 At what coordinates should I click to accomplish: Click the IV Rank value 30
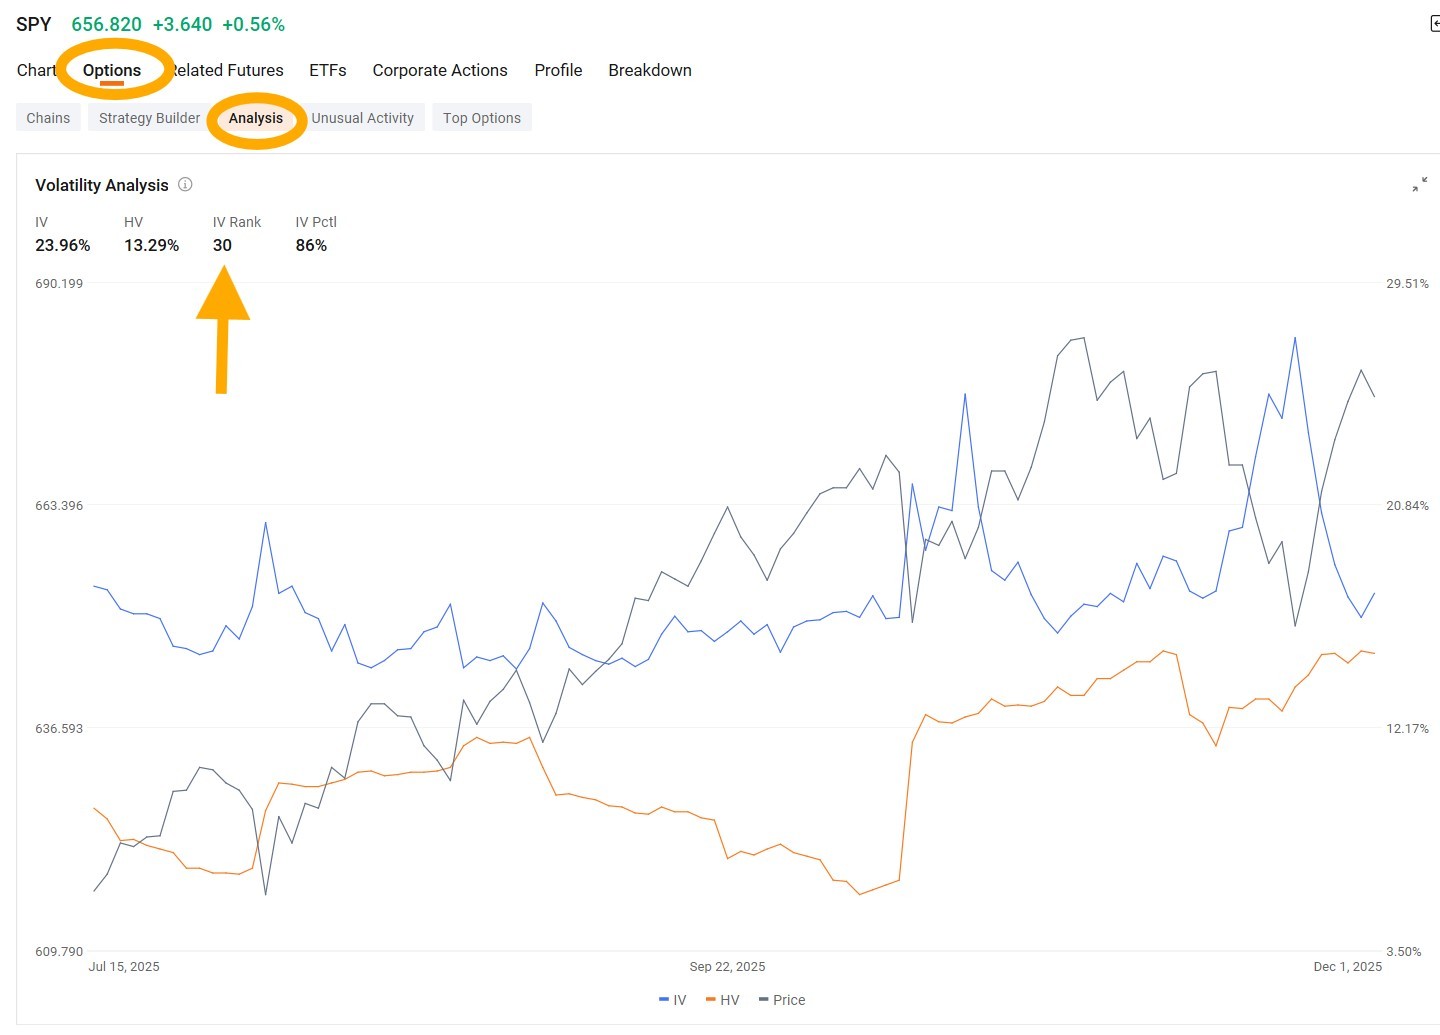pos(222,245)
